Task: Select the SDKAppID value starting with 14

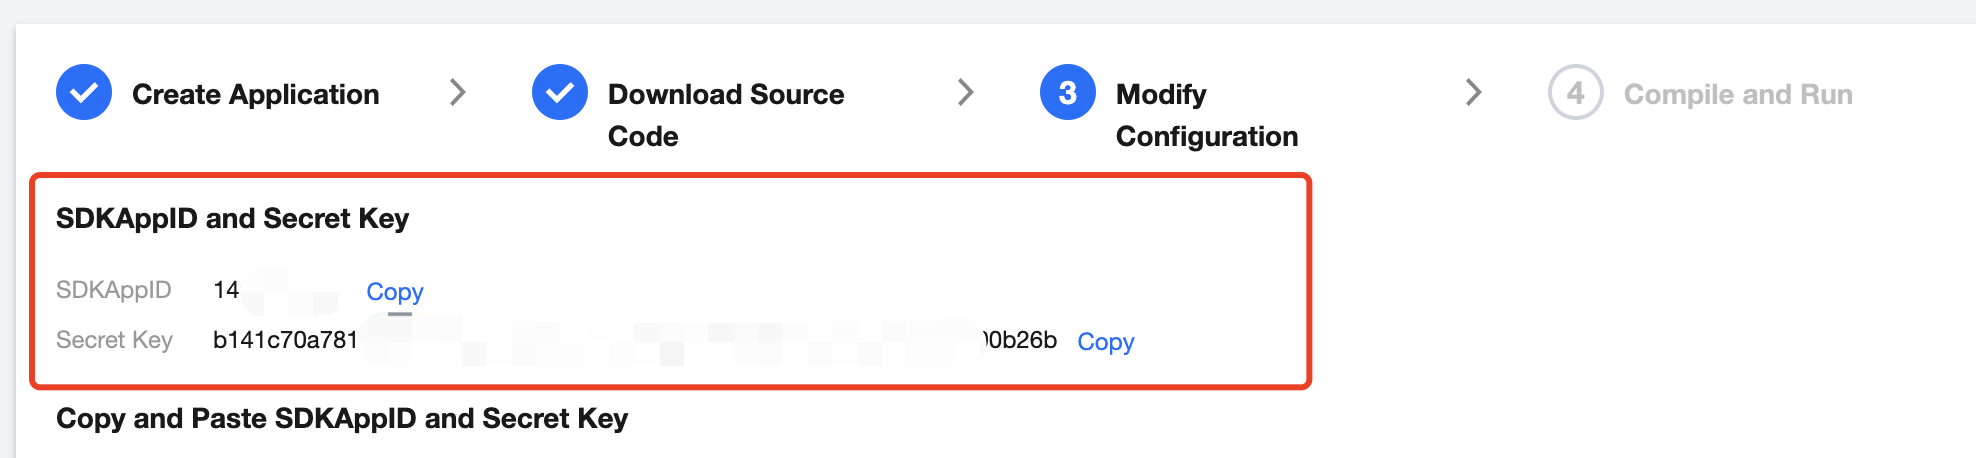Action: point(226,290)
